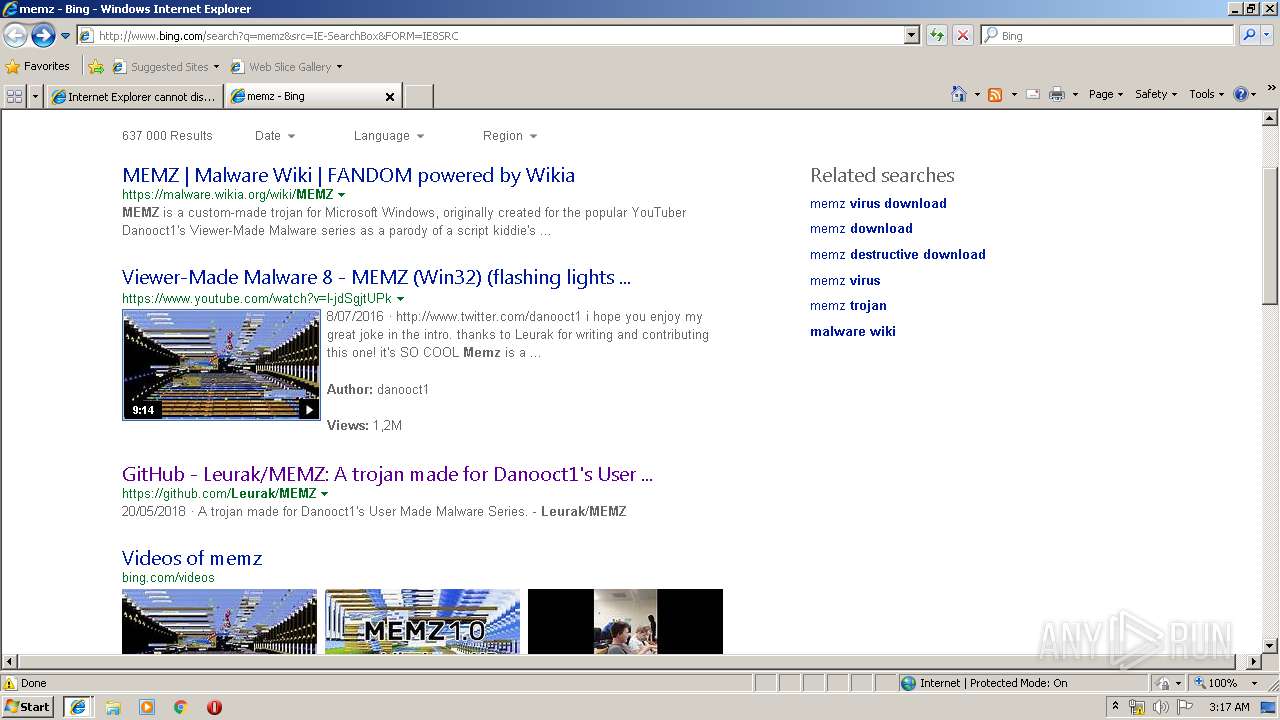Click the Action Center flag tray icon
Image resolution: width=1280 pixels, height=720 pixels.
click(1185, 707)
